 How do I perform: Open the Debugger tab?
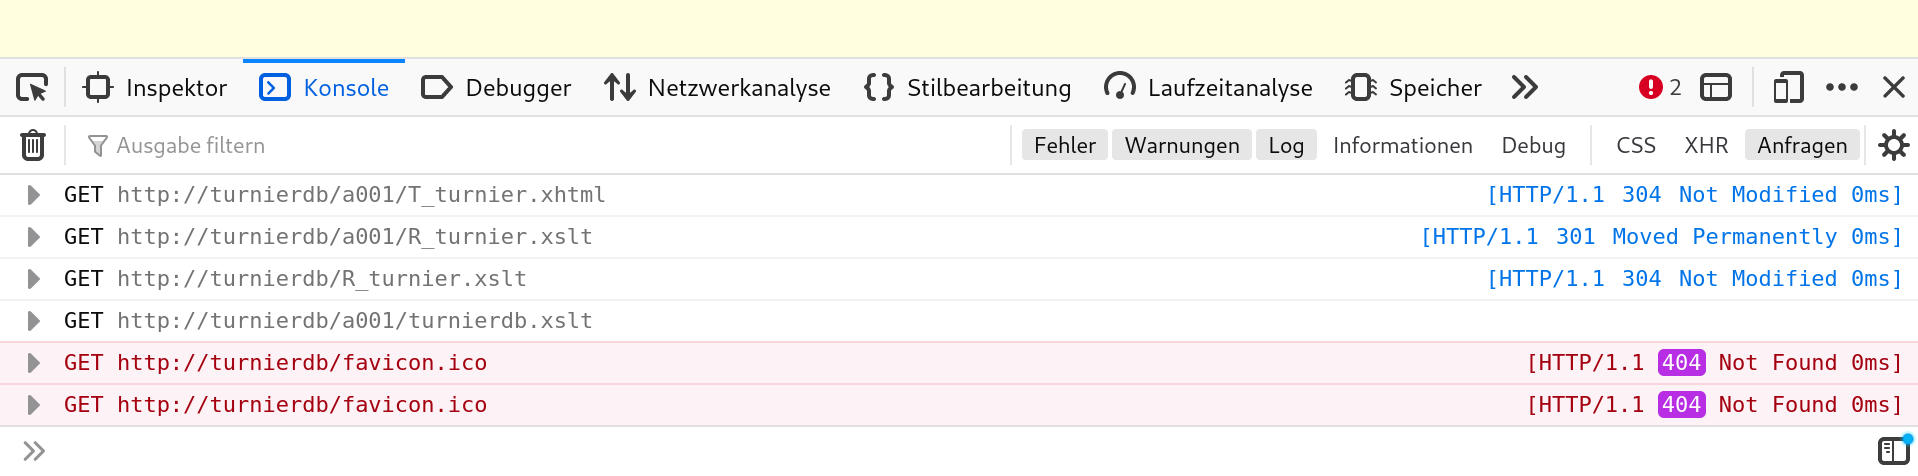coord(496,88)
